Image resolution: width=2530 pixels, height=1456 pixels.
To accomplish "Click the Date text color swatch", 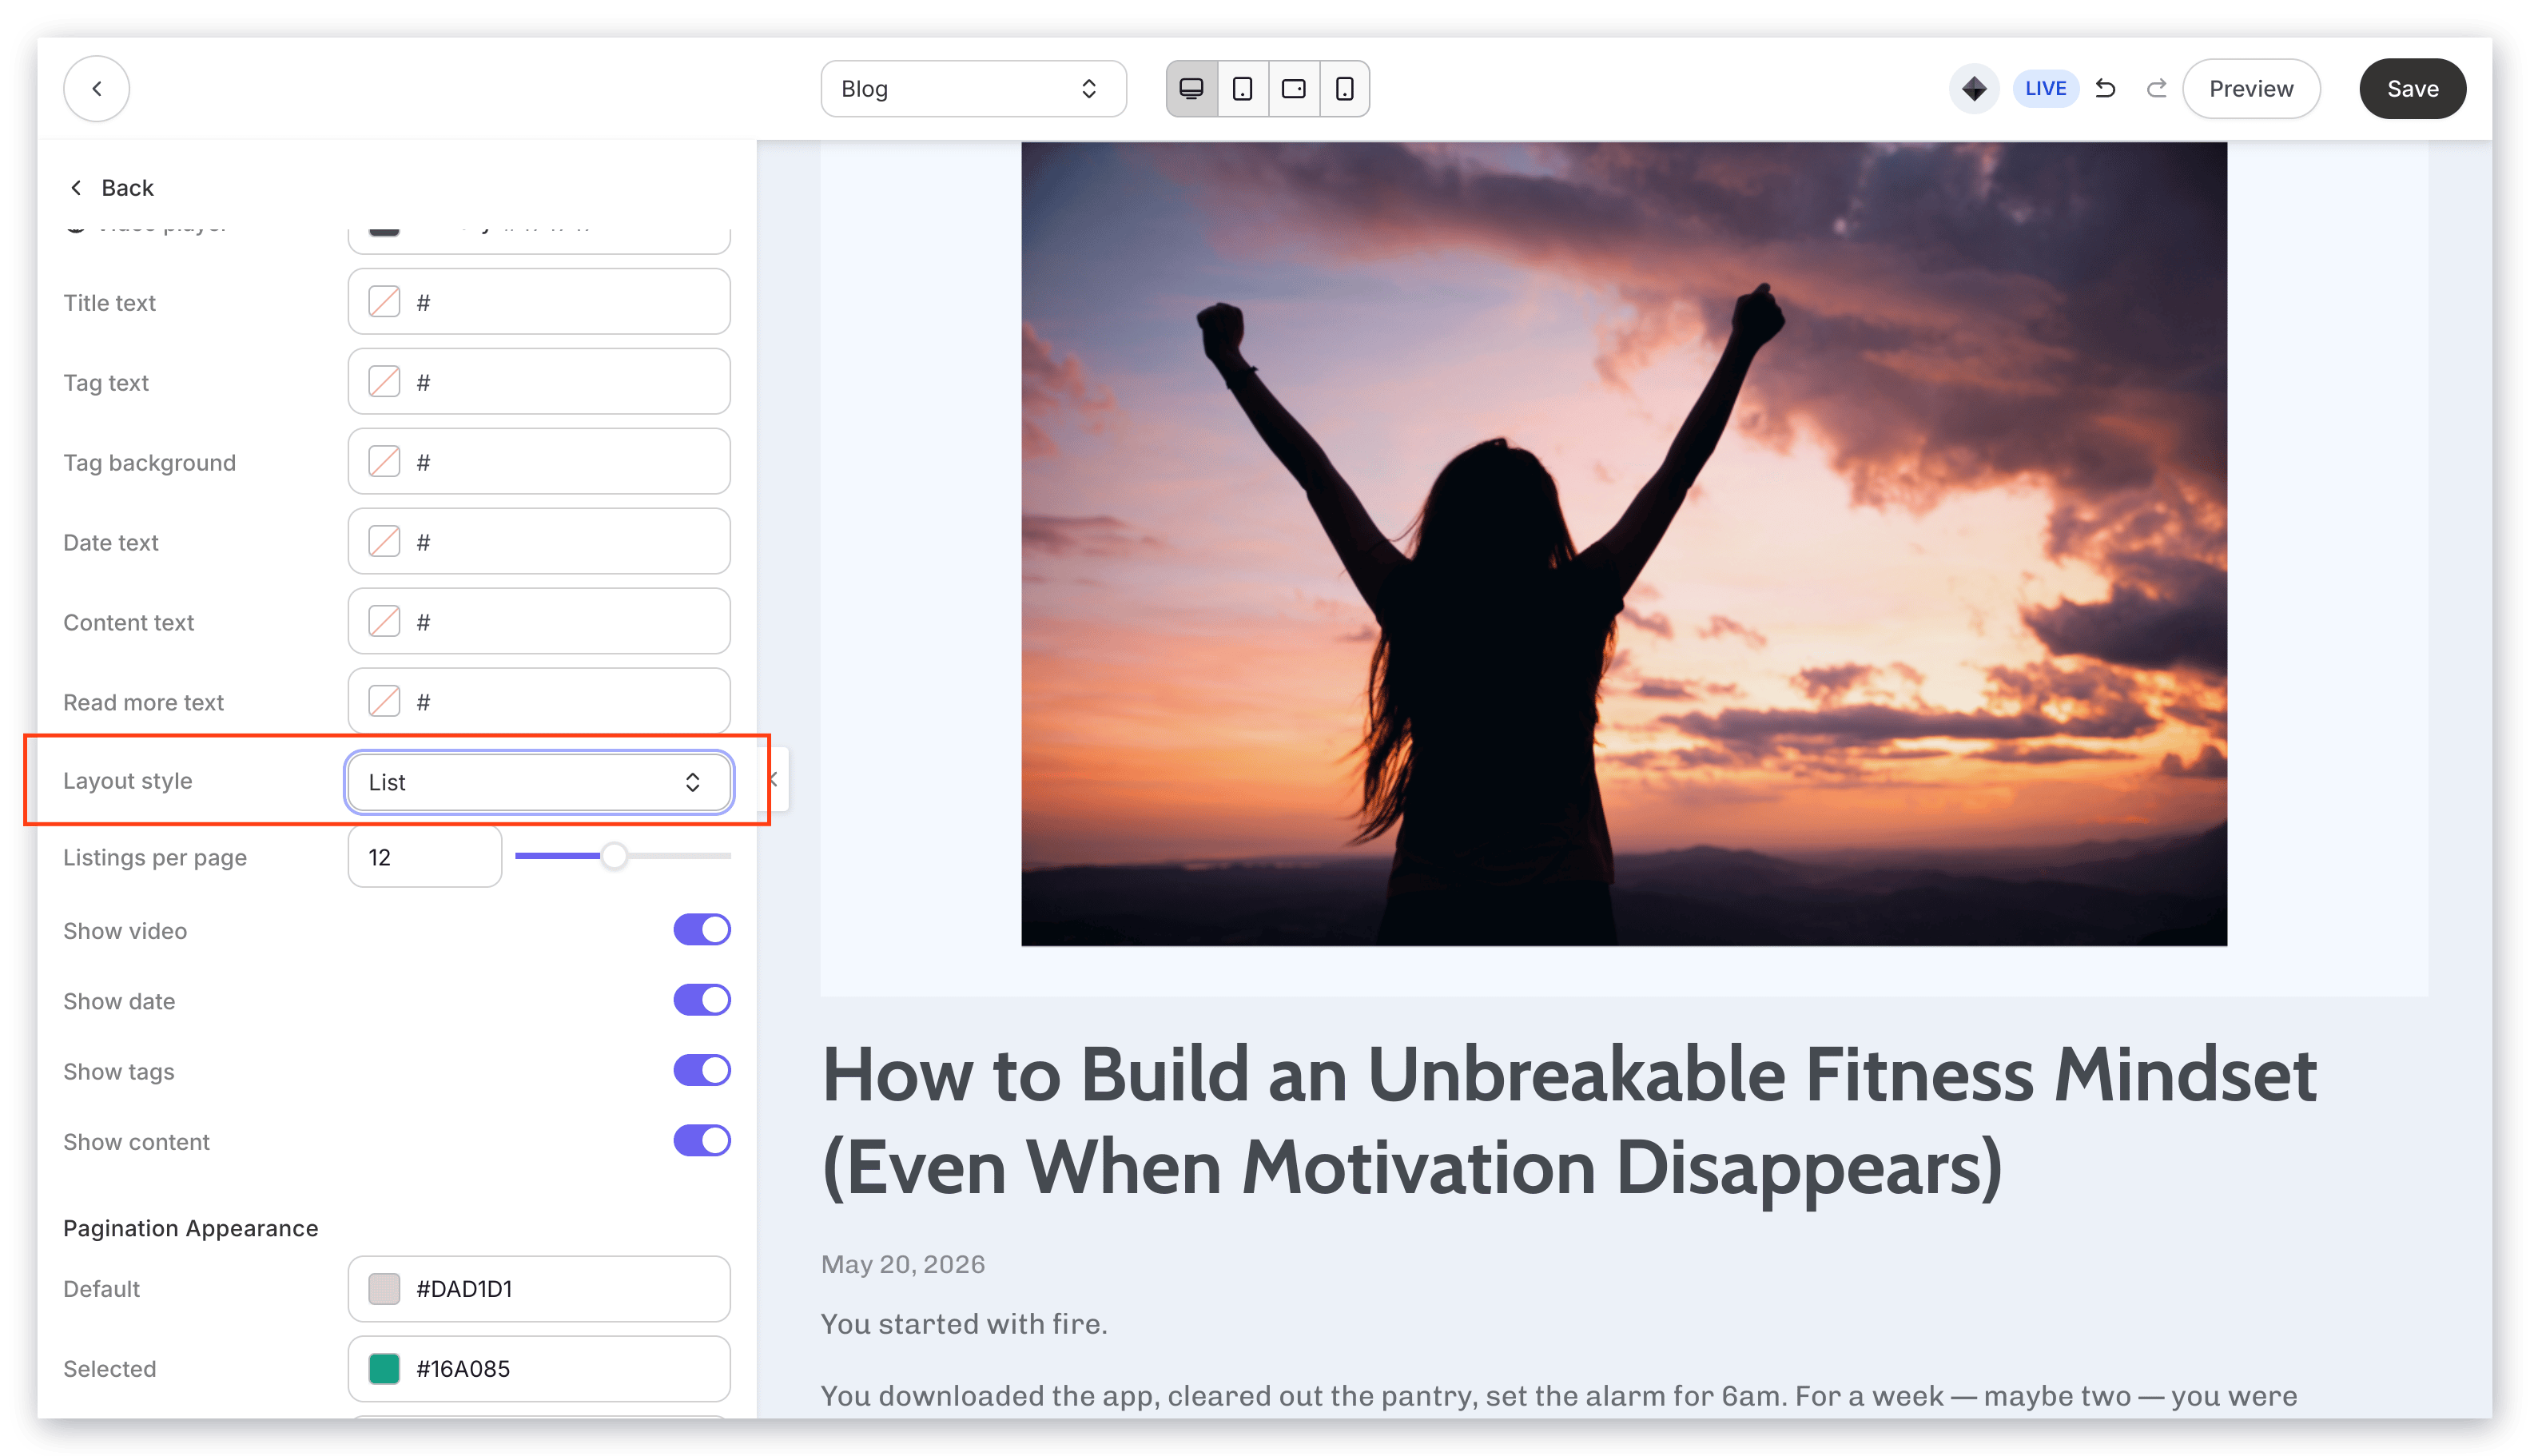I will 384,542.
